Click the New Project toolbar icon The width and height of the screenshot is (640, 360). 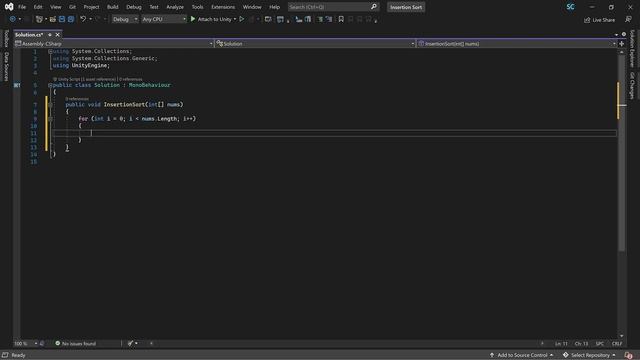tap(39, 19)
